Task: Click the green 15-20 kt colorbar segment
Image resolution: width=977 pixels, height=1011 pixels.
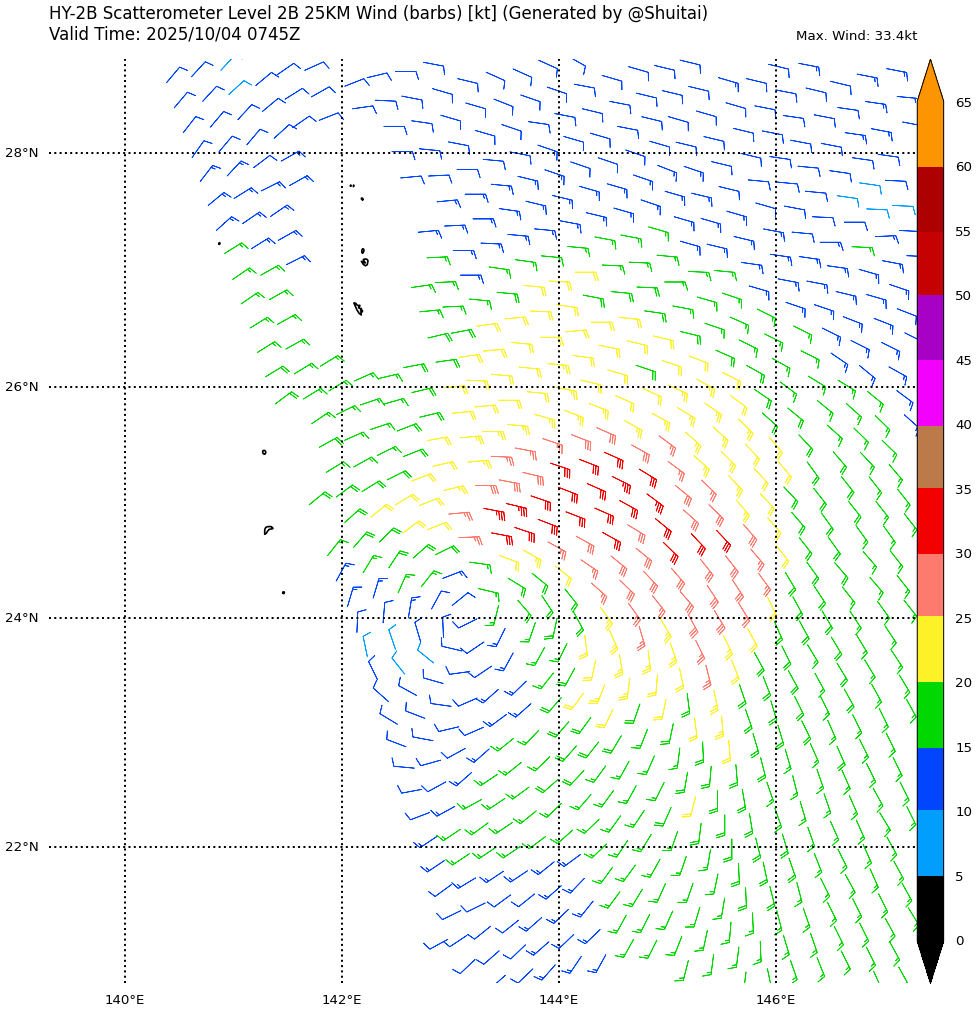Action: [x=930, y=714]
